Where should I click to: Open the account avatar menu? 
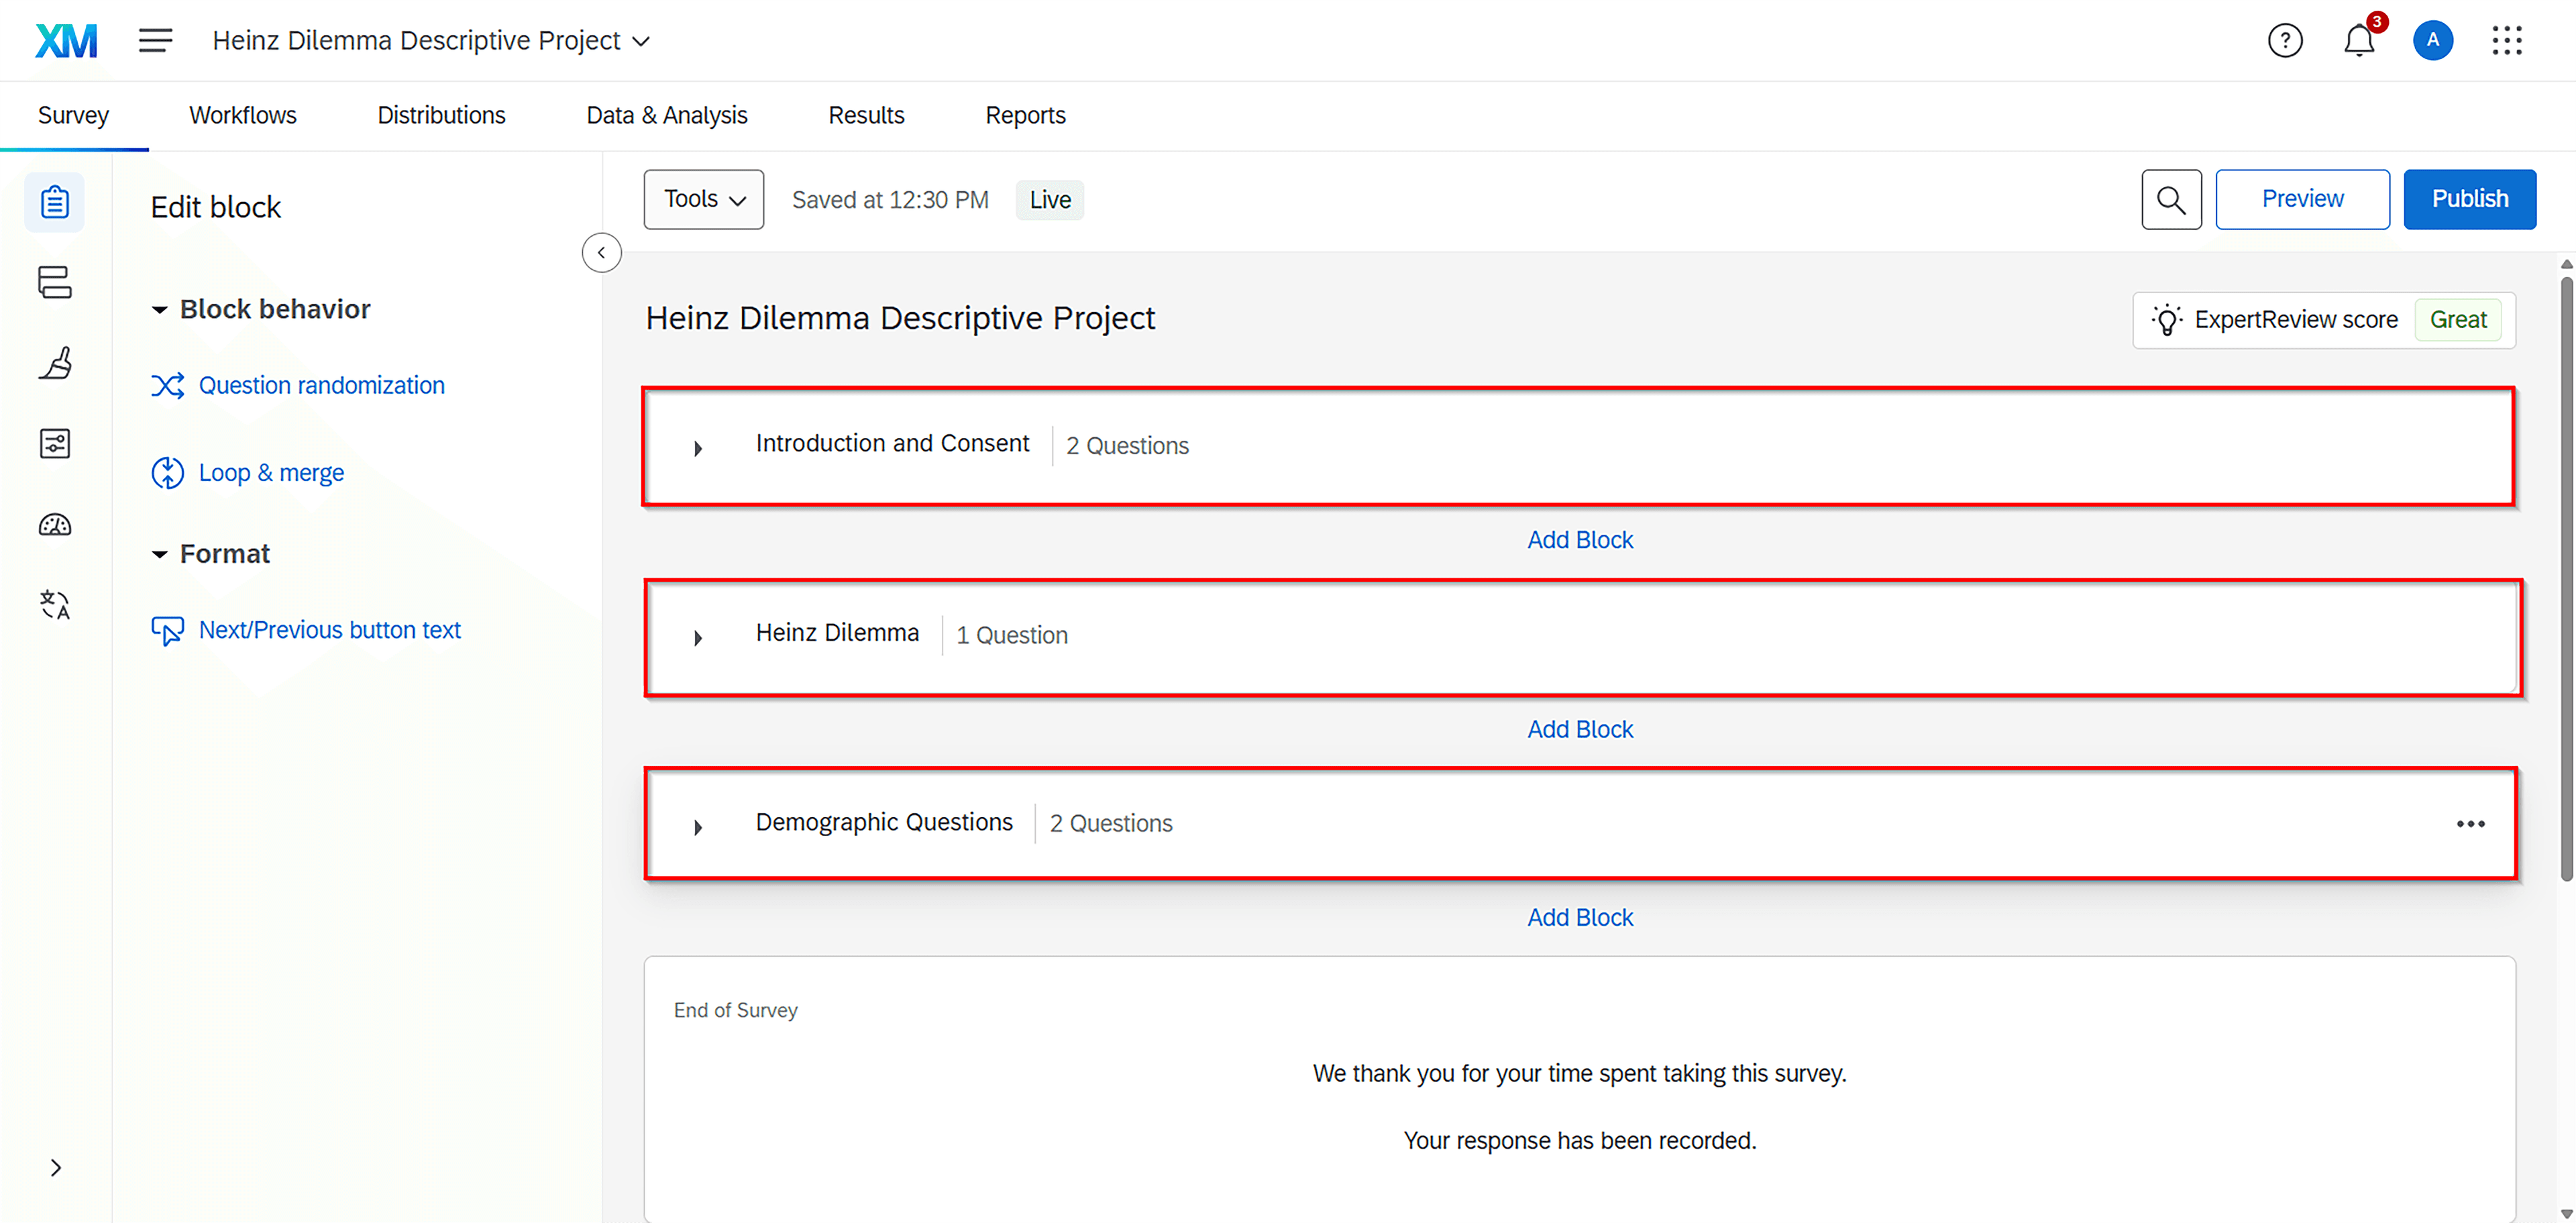point(2433,41)
